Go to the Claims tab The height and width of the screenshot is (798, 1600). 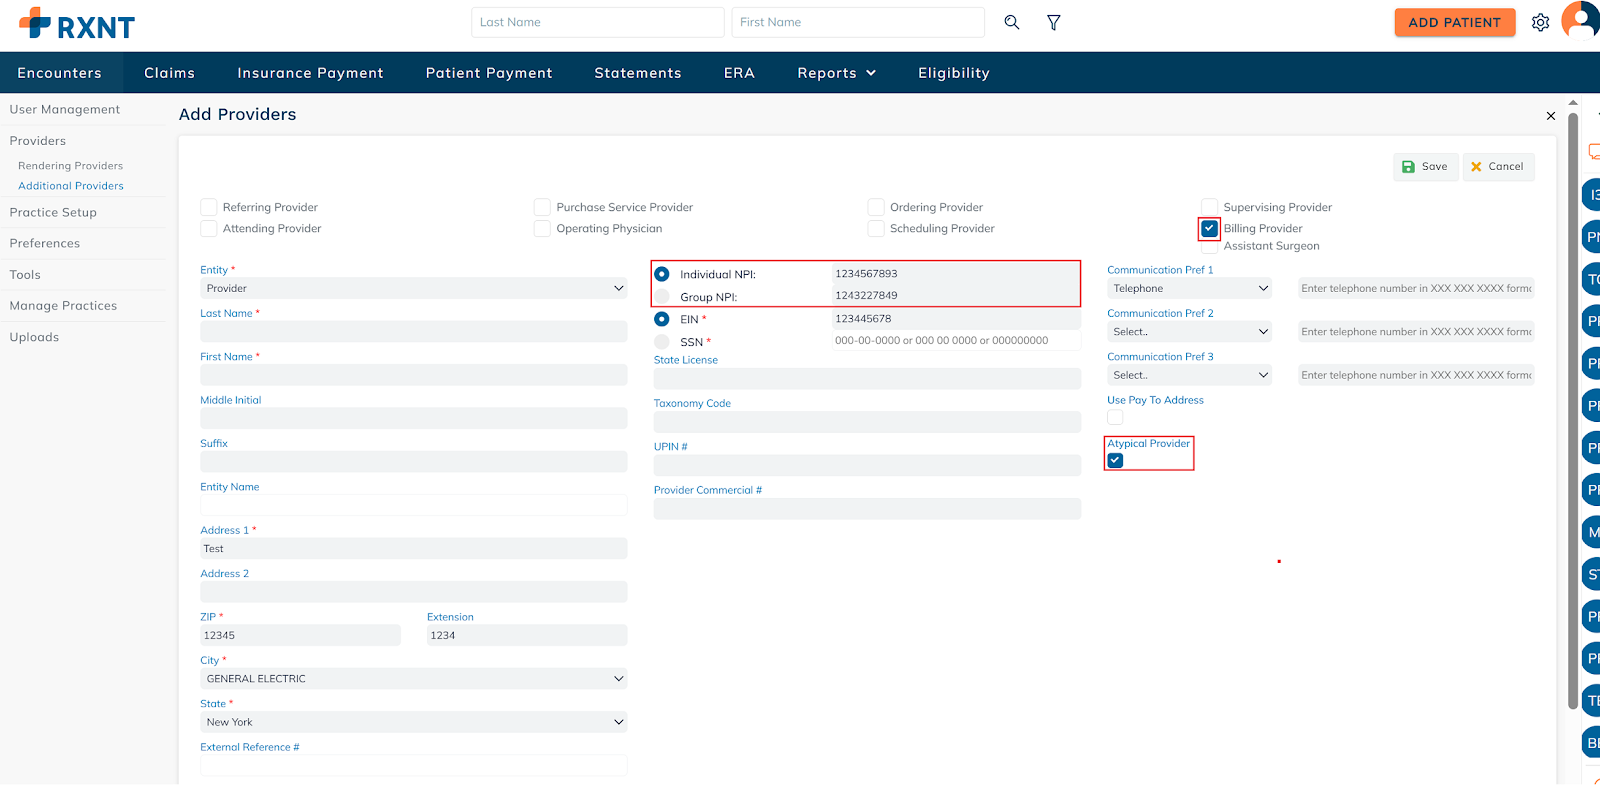(169, 73)
